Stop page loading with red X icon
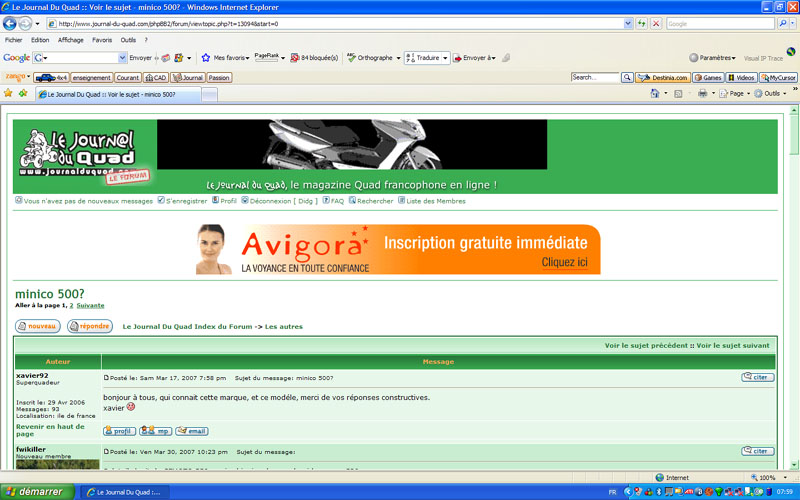This screenshot has height=500, width=800. pos(655,22)
